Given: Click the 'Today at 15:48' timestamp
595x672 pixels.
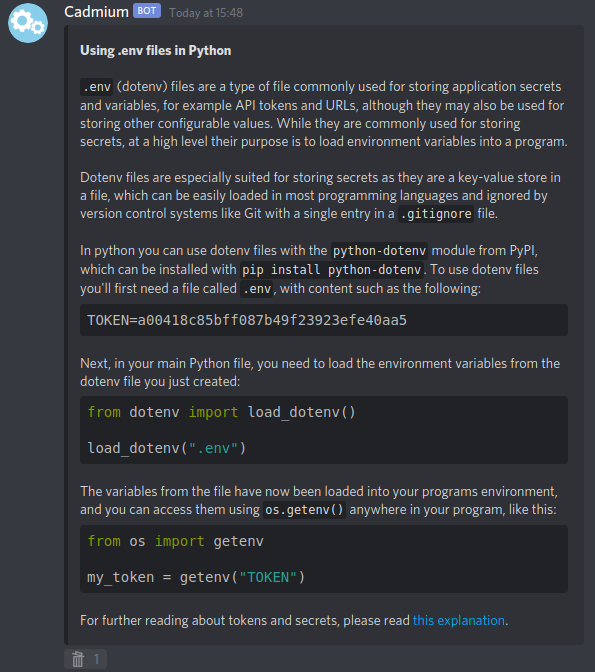Looking at the screenshot, I should tap(206, 13).
